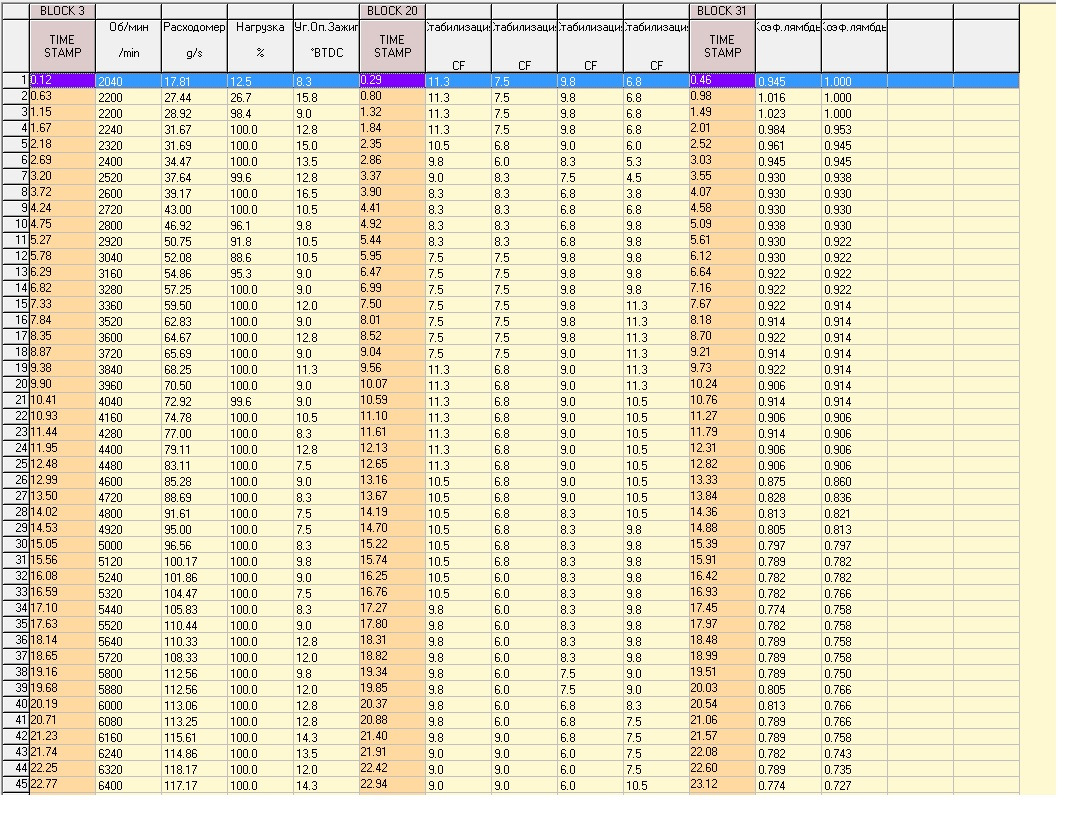Click row number 1 header
The height and width of the screenshot is (820, 1079).
[14, 80]
